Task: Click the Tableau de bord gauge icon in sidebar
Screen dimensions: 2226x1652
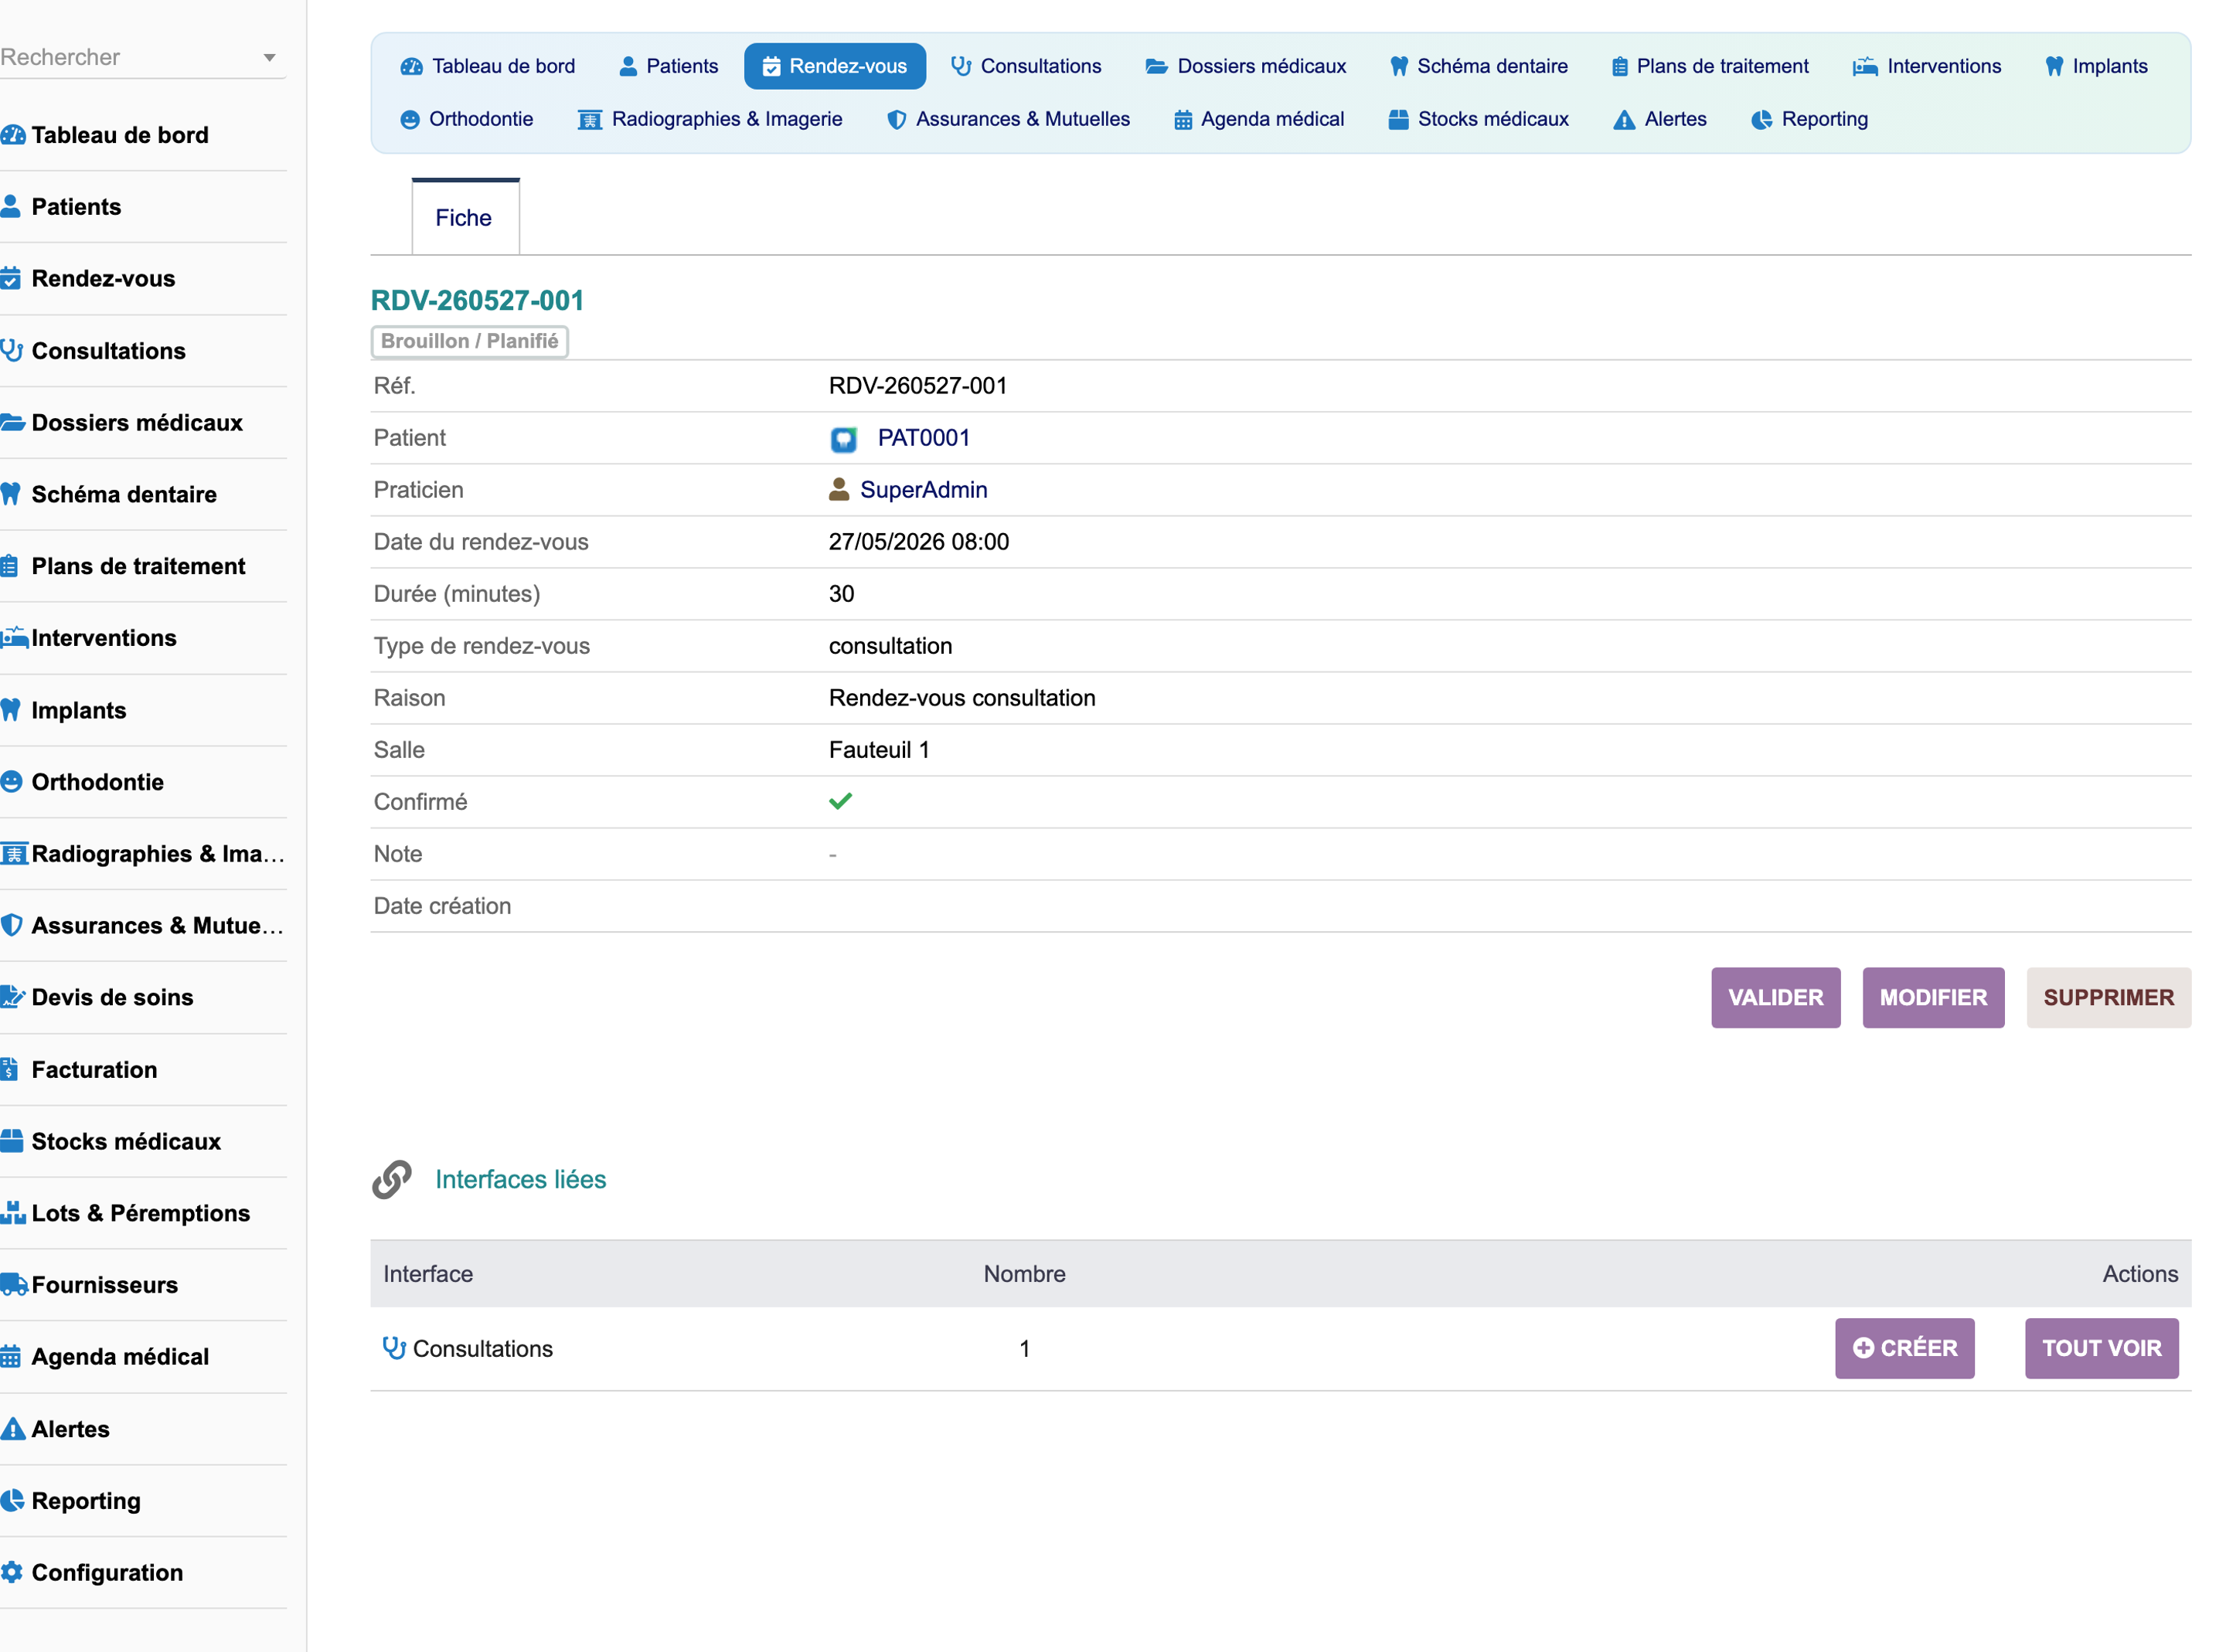Action: click(x=12, y=135)
